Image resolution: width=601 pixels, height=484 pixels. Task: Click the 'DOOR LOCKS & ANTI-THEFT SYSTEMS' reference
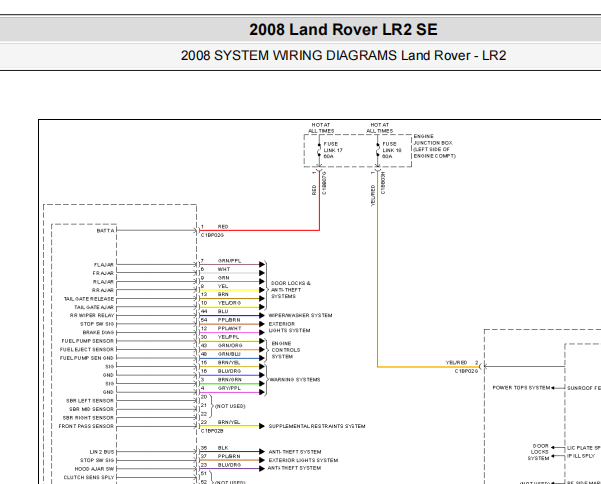point(291,290)
